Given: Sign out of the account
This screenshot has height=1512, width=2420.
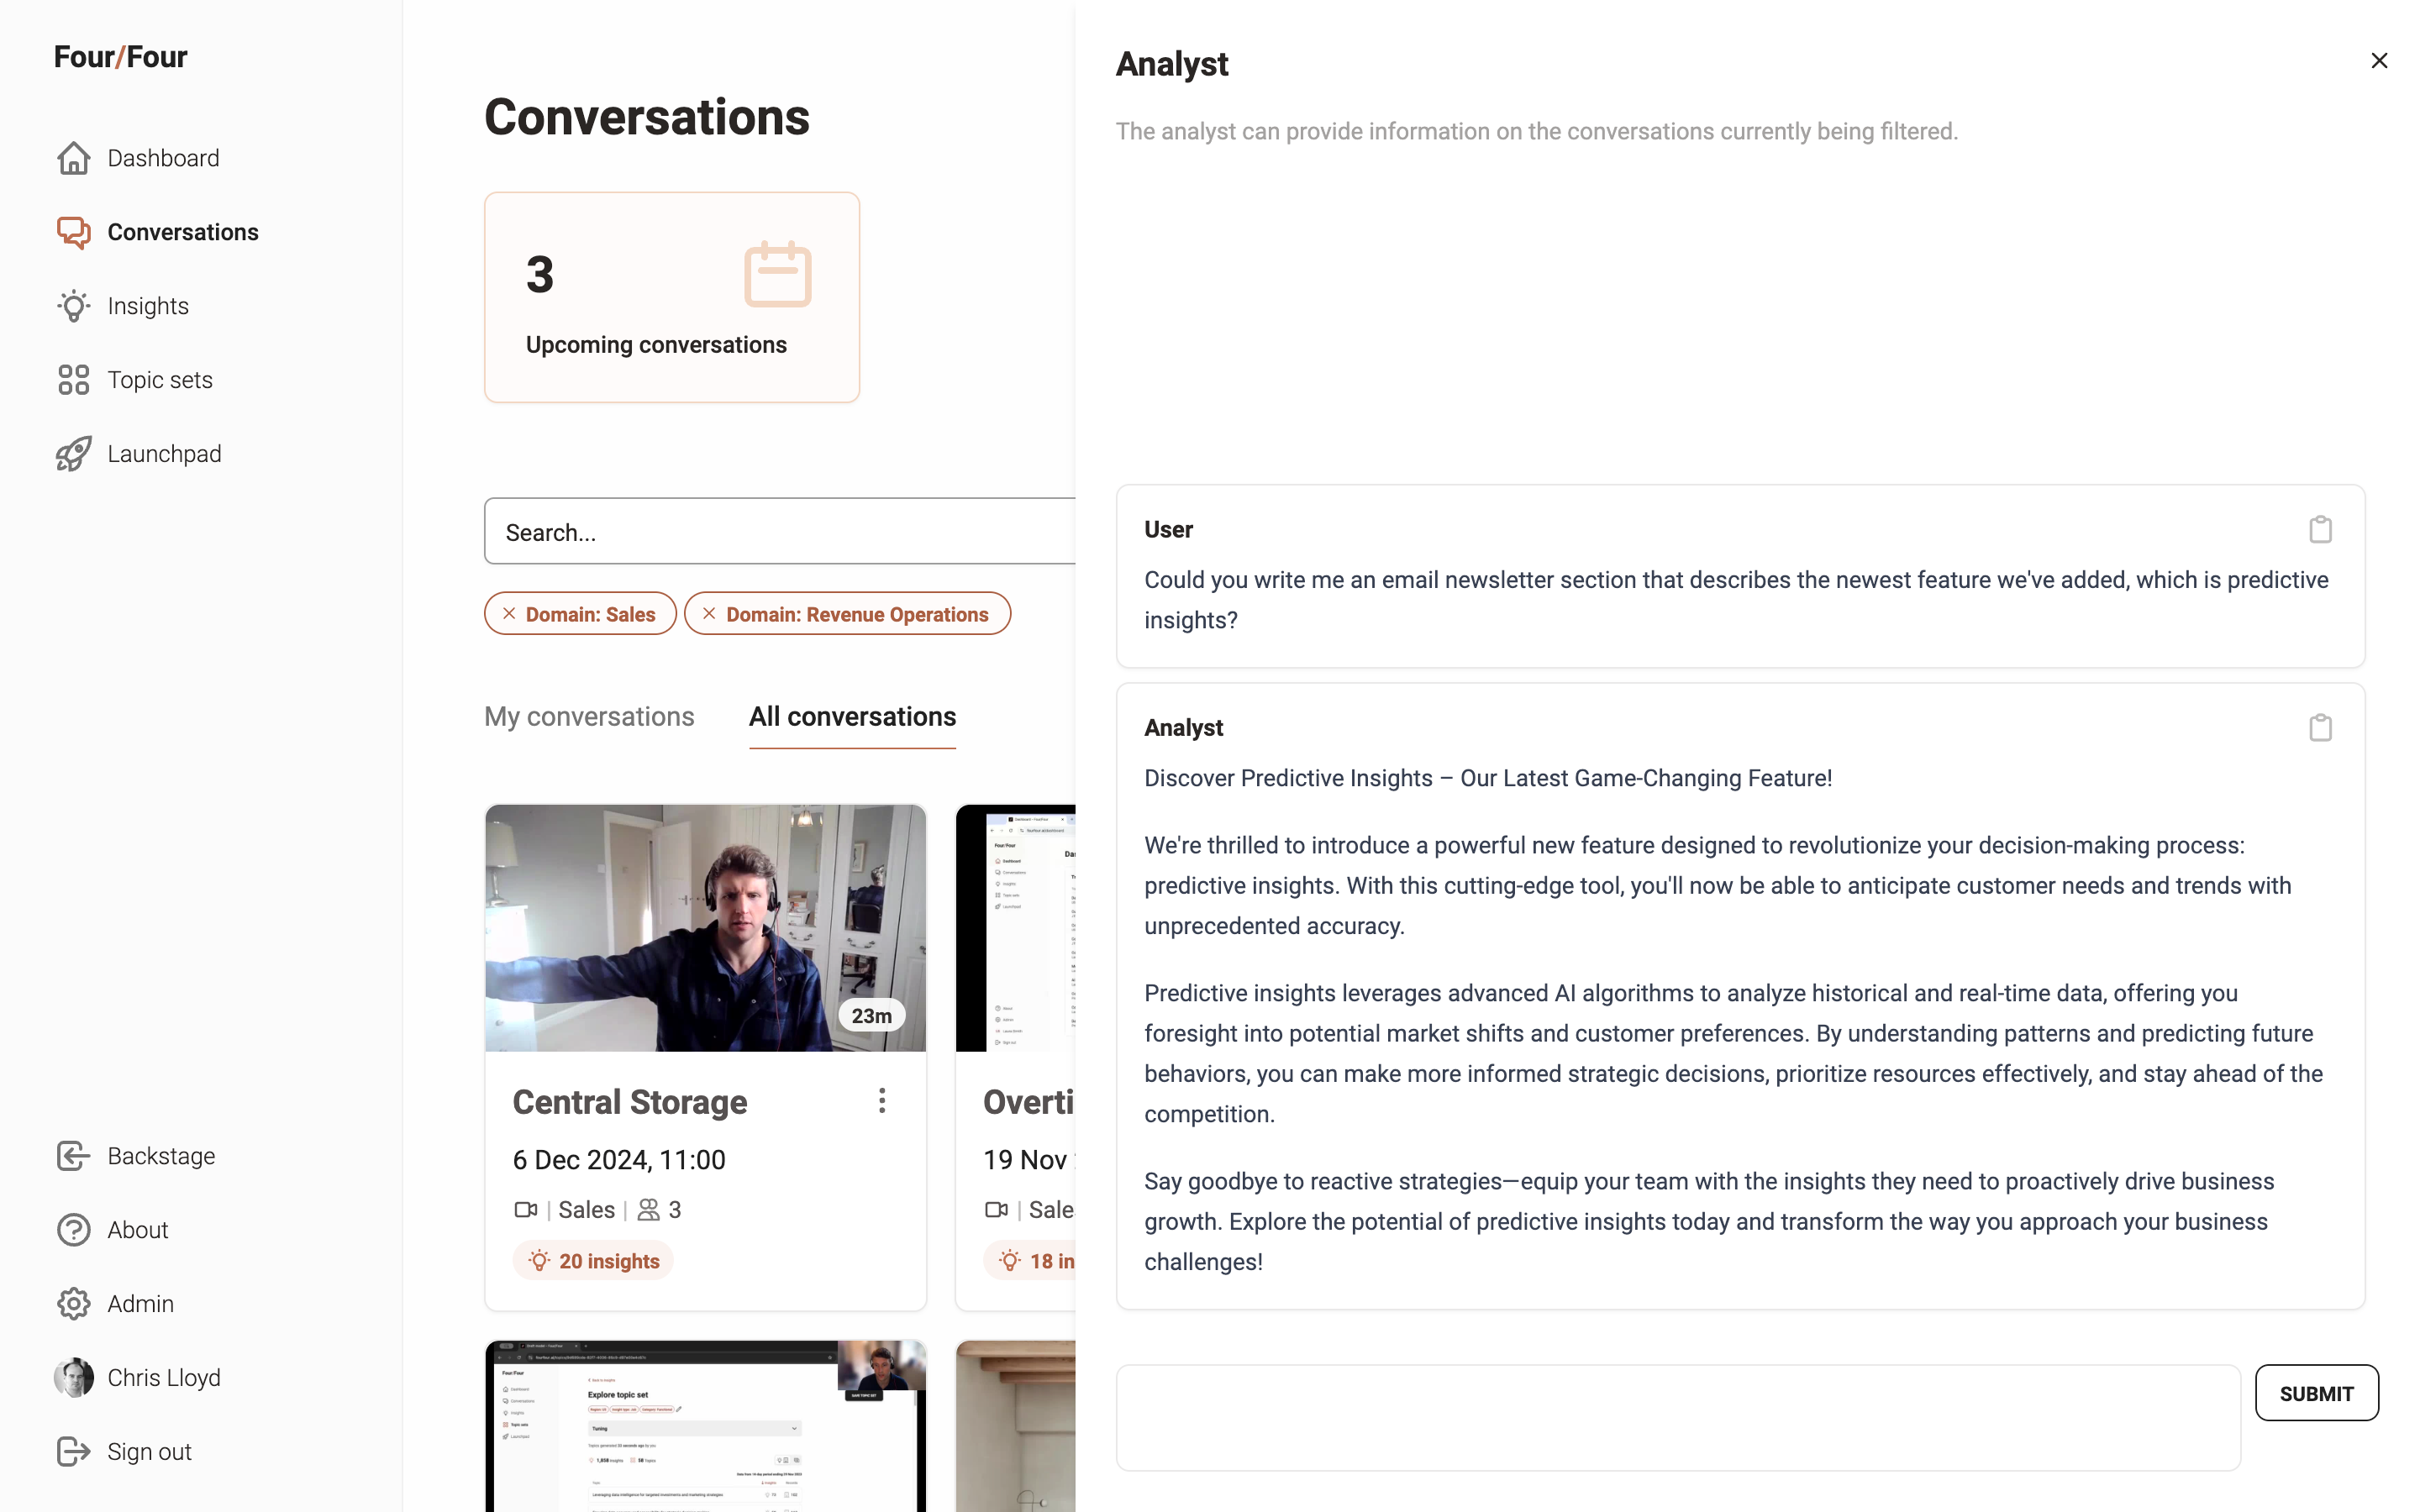Looking at the screenshot, I should [x=148, y=1452].
